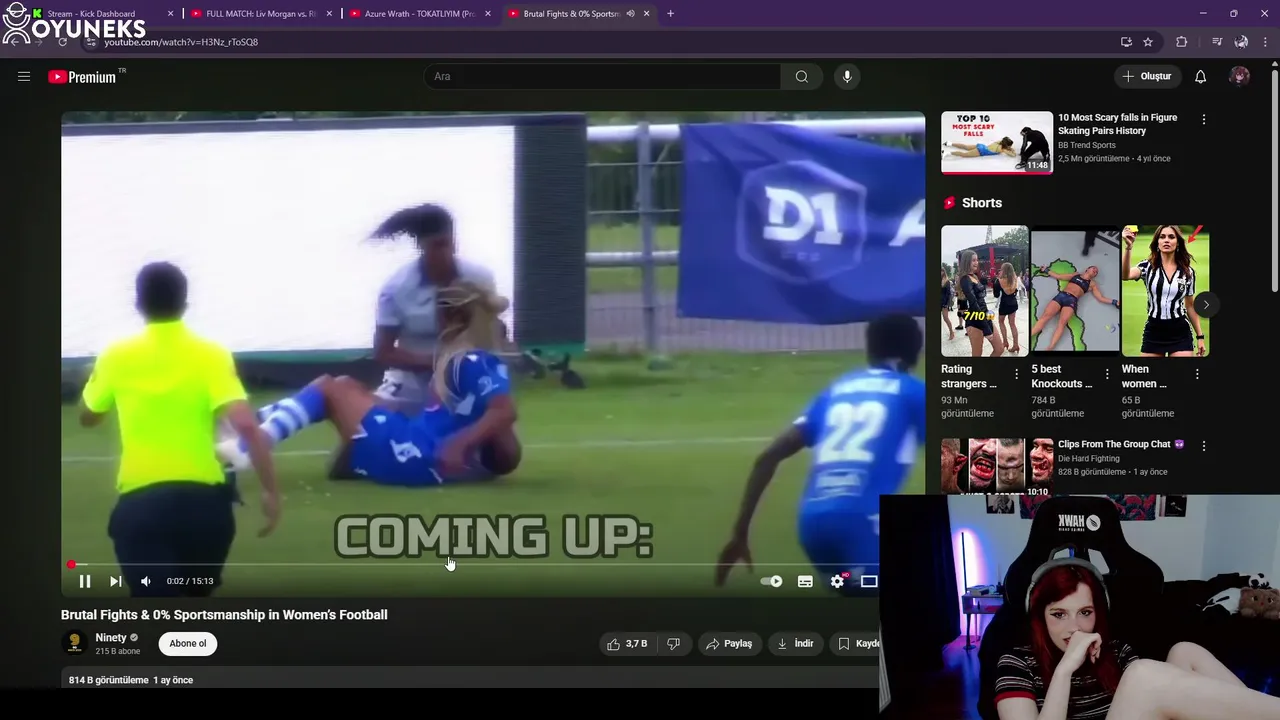Open the notifications bell
Viewport: 1280px width, 720px height.
tap(1200, 76)
